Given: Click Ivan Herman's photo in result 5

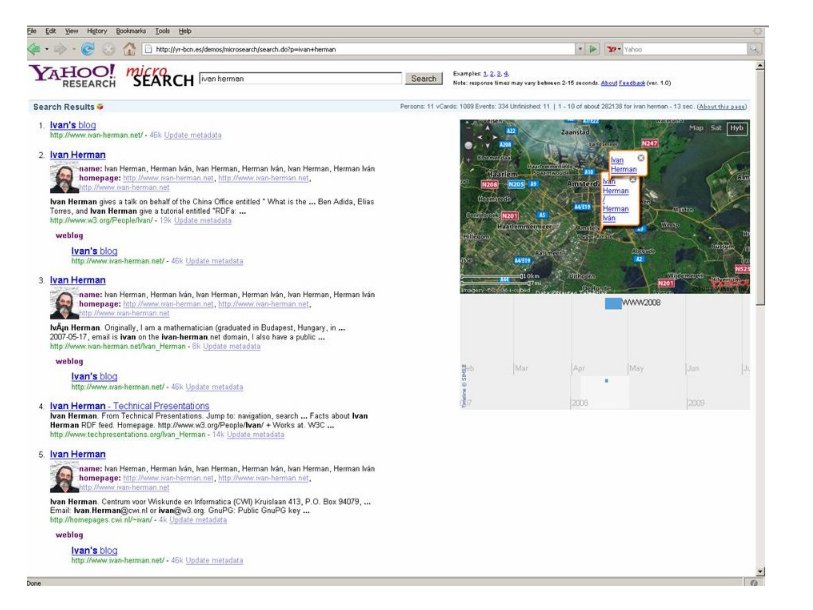Looking at the screenshot, I should click(64, 478).
